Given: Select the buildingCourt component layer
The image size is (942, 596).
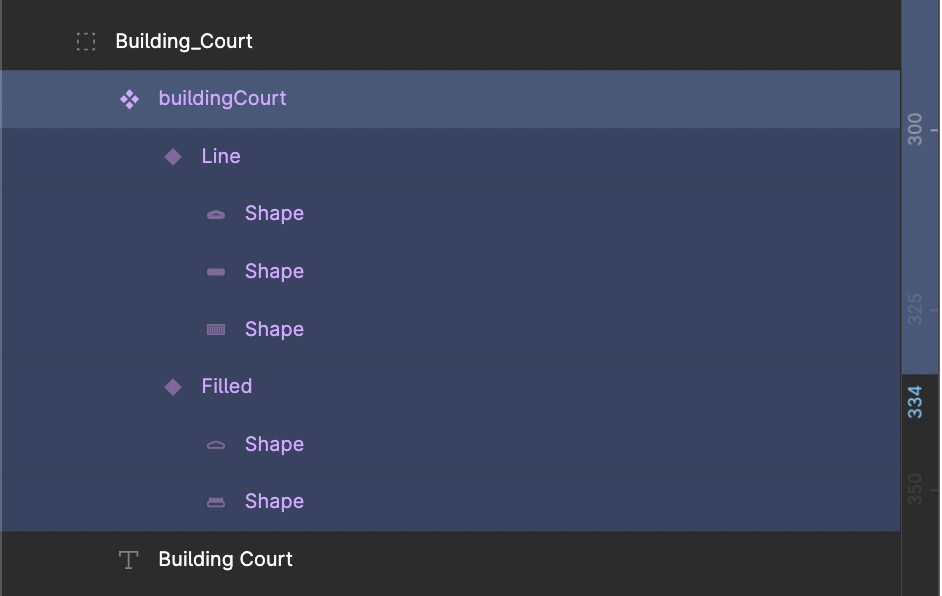Looking at the screenshot, I should [x=222, y=99].
